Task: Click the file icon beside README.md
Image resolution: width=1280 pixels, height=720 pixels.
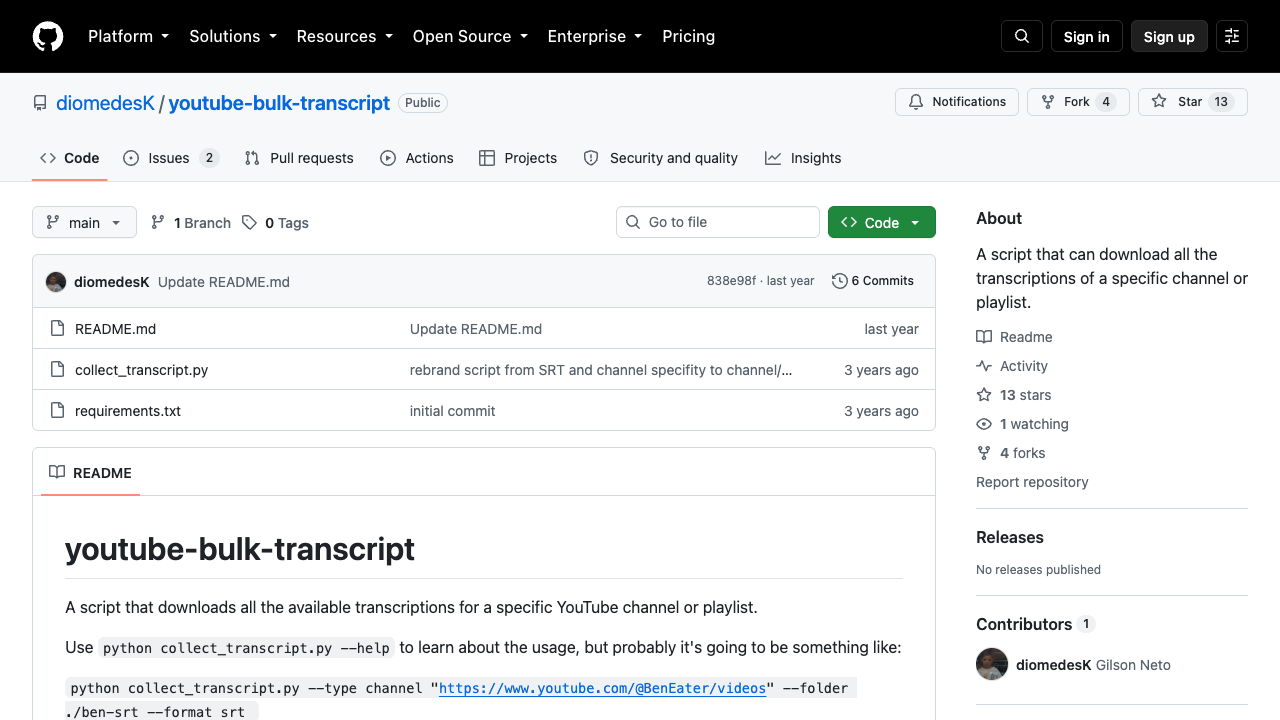Action: click(x=57, y=329)
